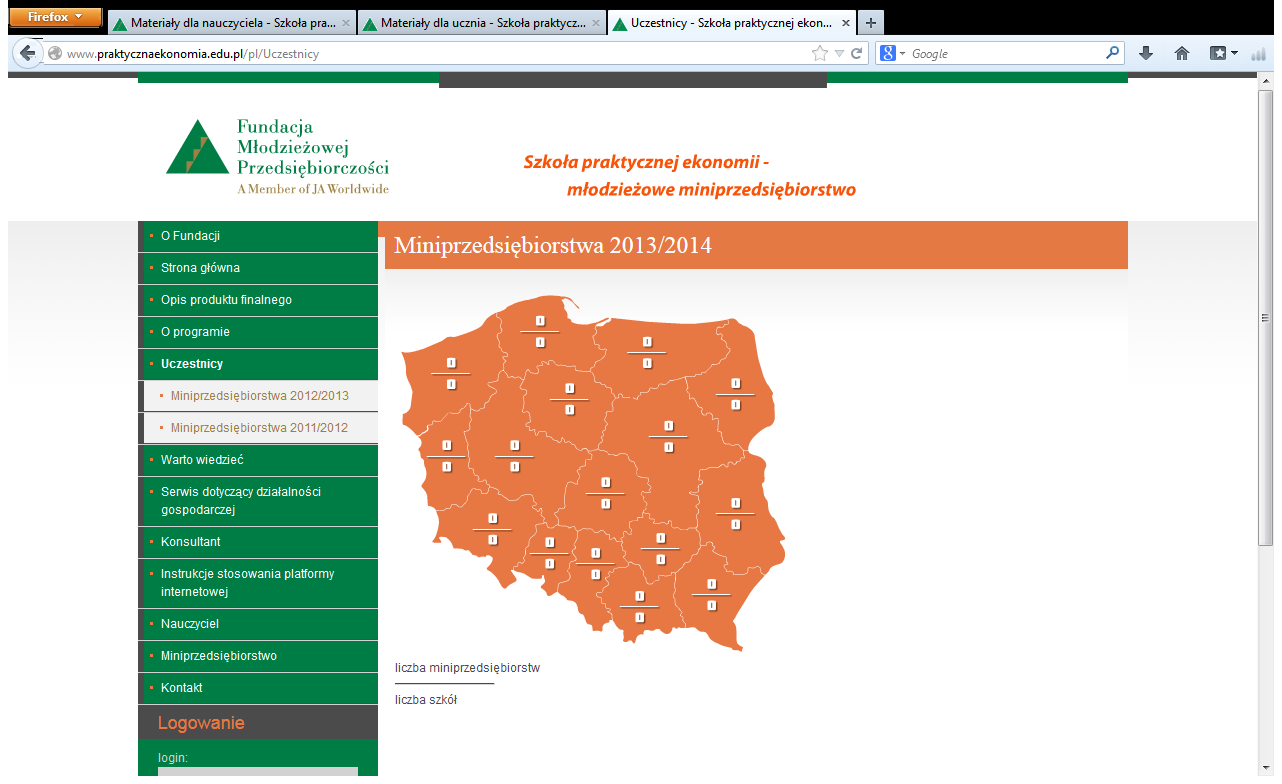Open Serwis dotyczący działalności gospodarczej
This screenshot has height=784, width=1282.
point(258,501)
